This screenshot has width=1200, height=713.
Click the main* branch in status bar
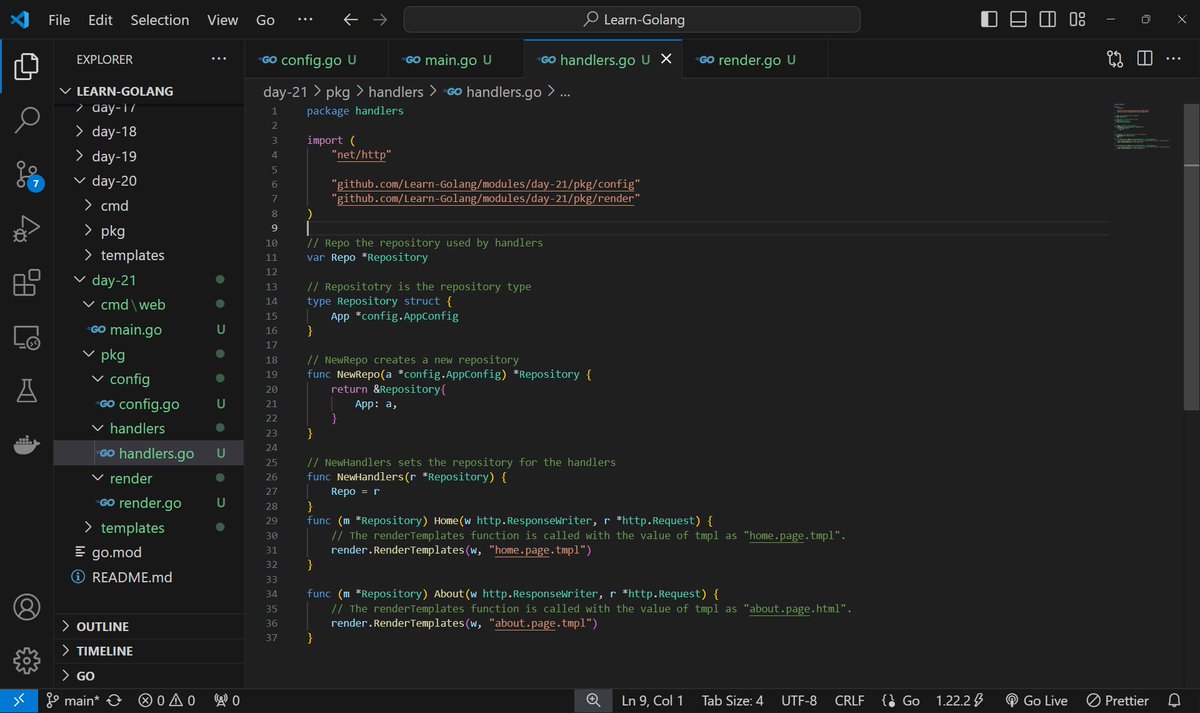coord(72,701)
